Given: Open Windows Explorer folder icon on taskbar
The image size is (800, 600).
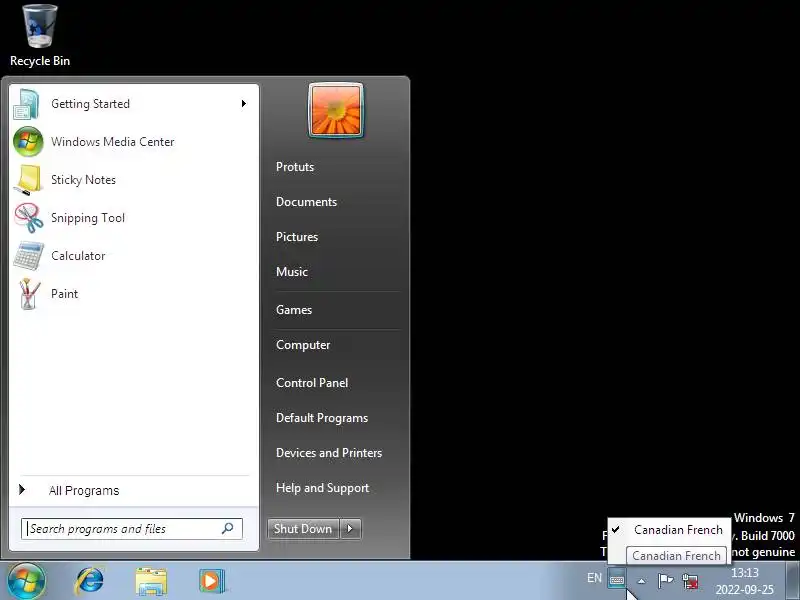Looking at the screenshot, I should [x=151, y=581].
